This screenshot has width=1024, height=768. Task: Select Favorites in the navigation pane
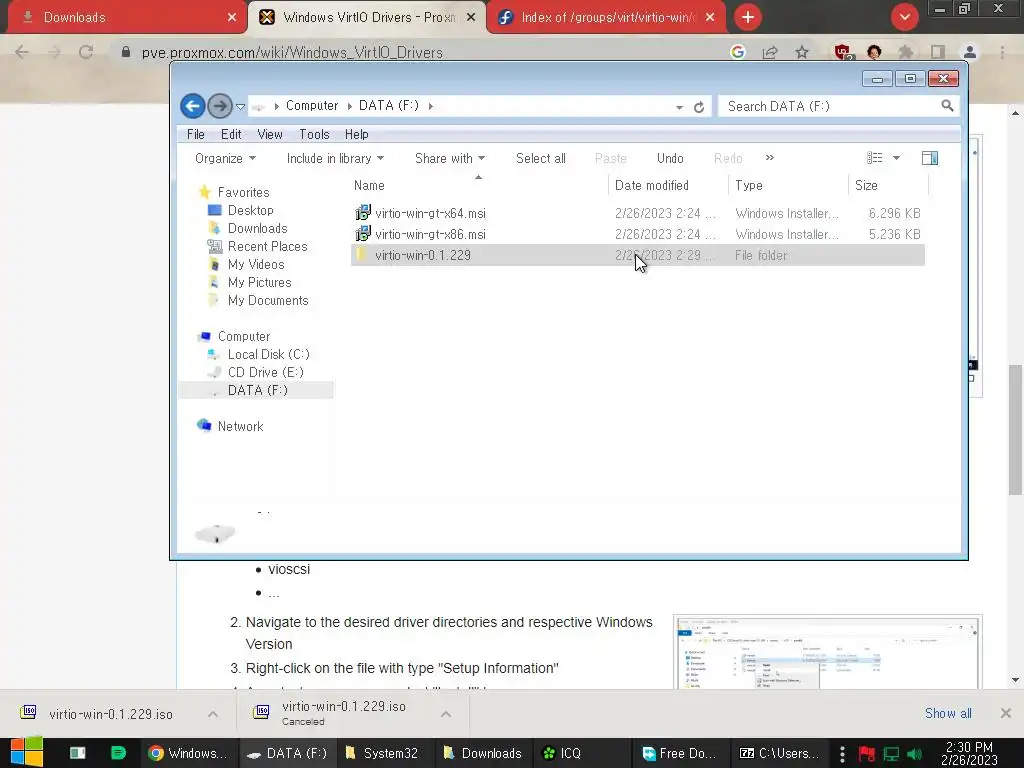[243, 192]
